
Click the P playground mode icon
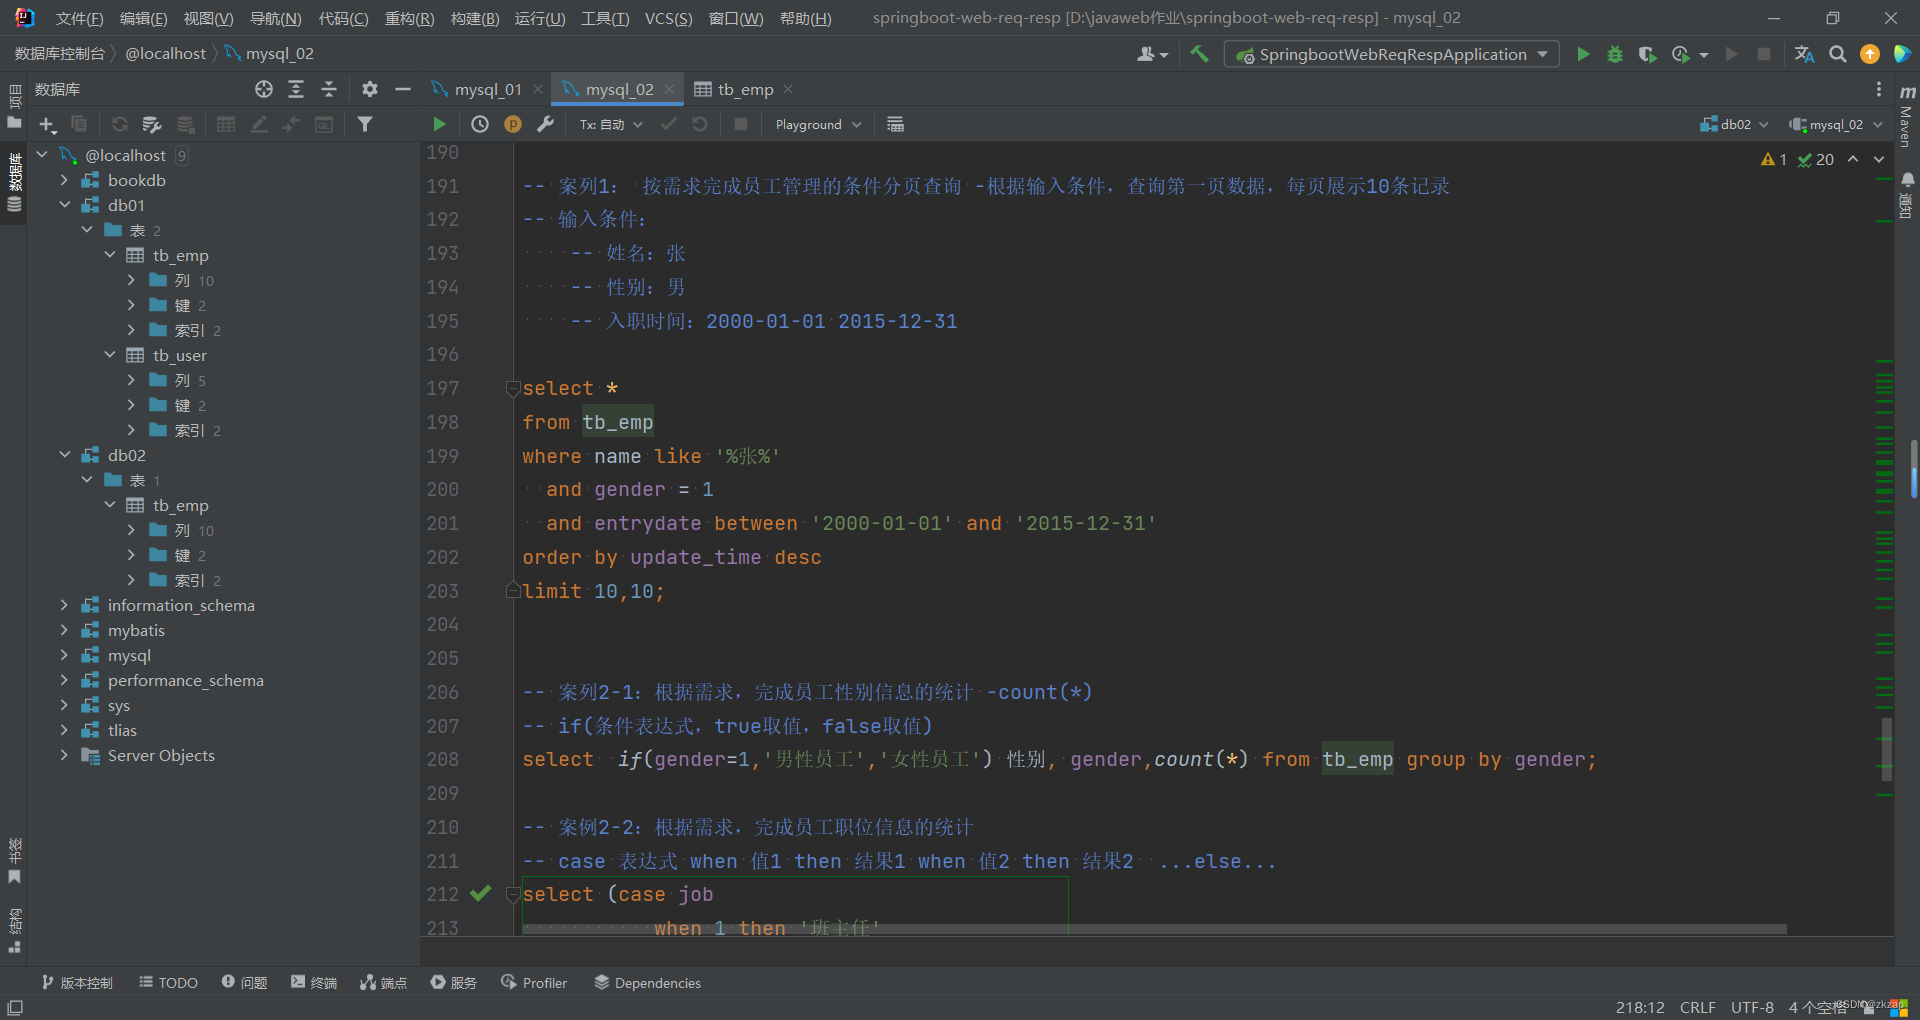pyautogui.click(x=513, y=124)
